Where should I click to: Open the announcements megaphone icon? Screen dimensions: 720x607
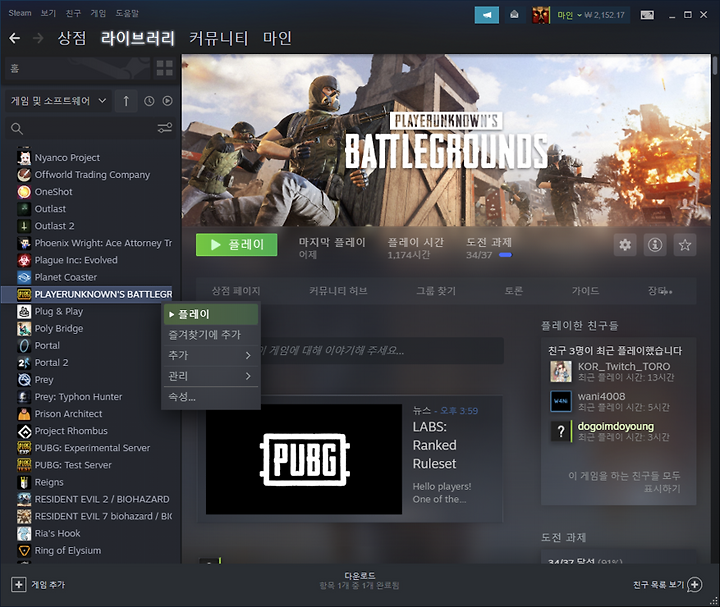pos(487,15)
